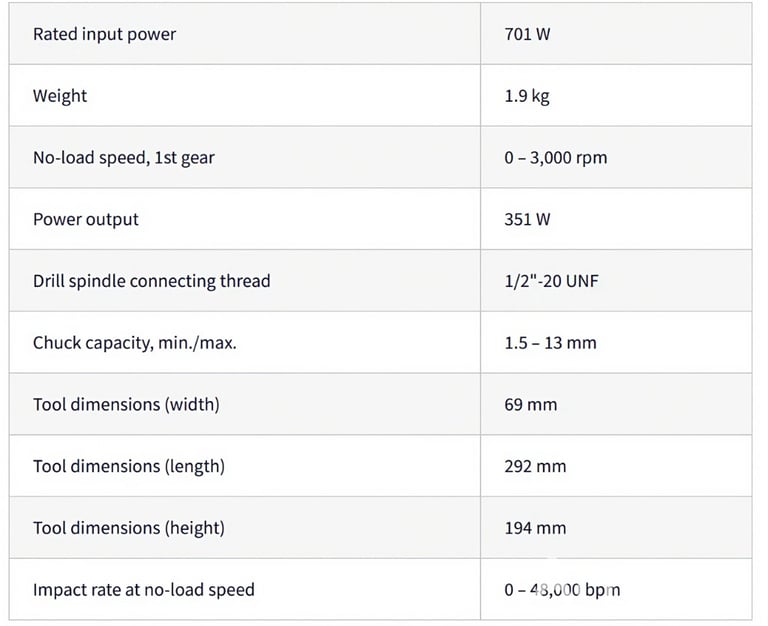The width and height of the screenshot is (768, 626).
Task: Select the 1.9 kg value
Action: tap(527, 96)
